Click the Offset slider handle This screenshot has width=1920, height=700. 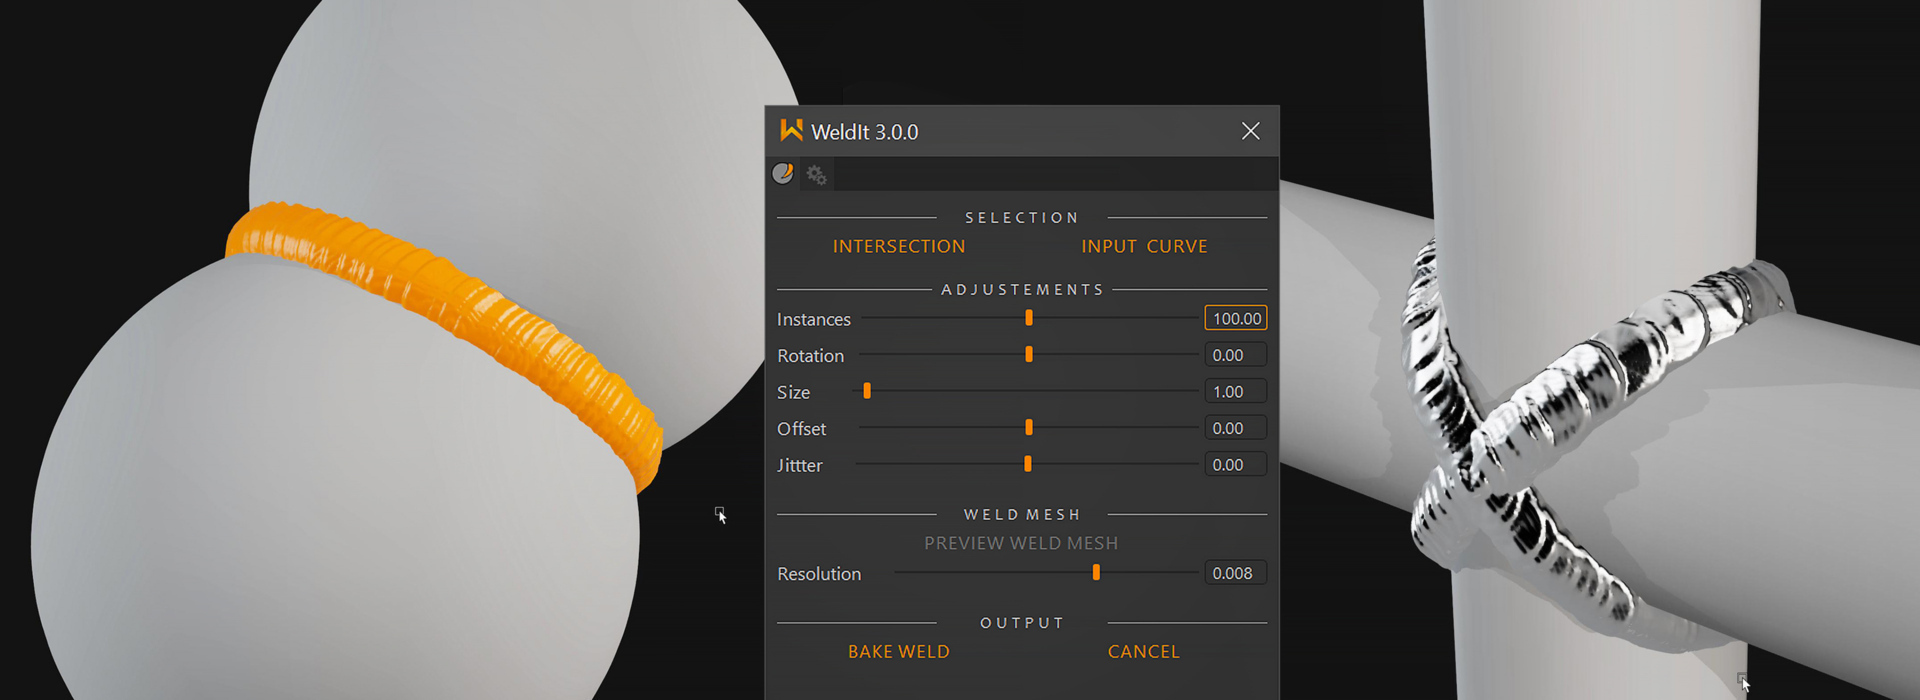tap(1029, 428)
